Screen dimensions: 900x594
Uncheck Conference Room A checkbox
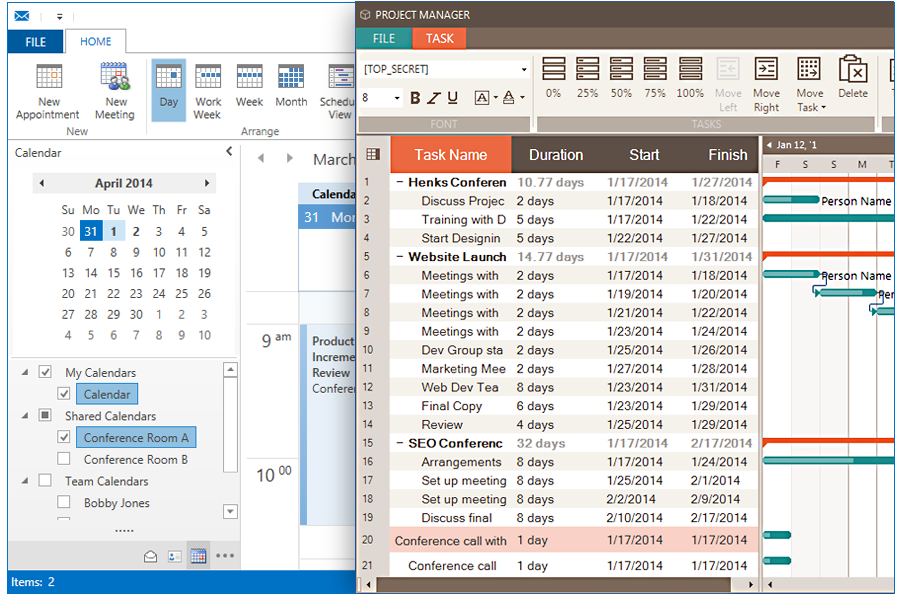[64, 437]
